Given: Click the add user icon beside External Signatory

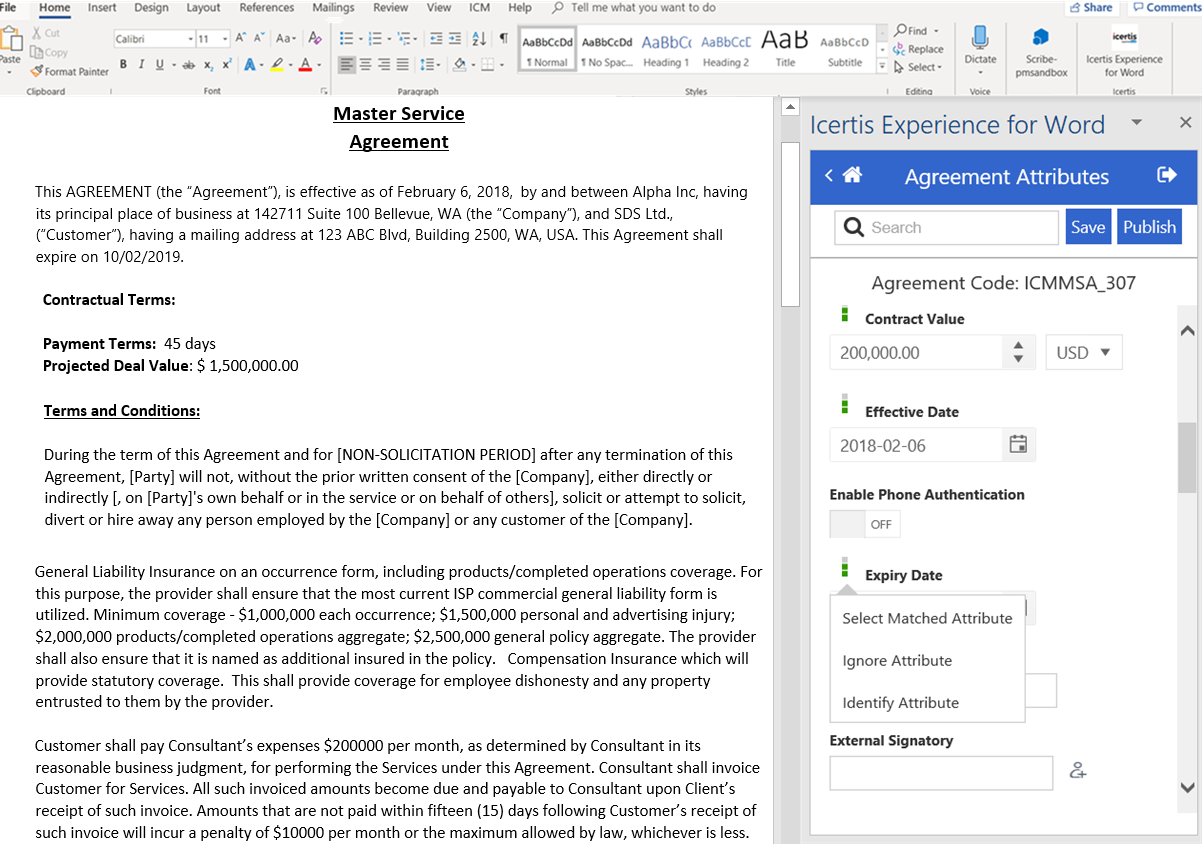Looking at the screenshot, I should click(x=1078, y=771).
